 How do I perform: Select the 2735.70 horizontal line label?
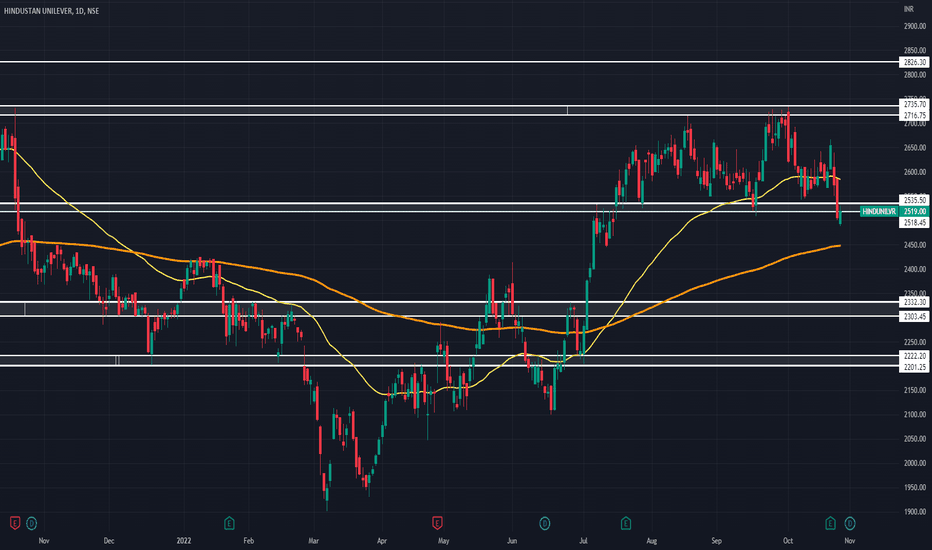915,105
